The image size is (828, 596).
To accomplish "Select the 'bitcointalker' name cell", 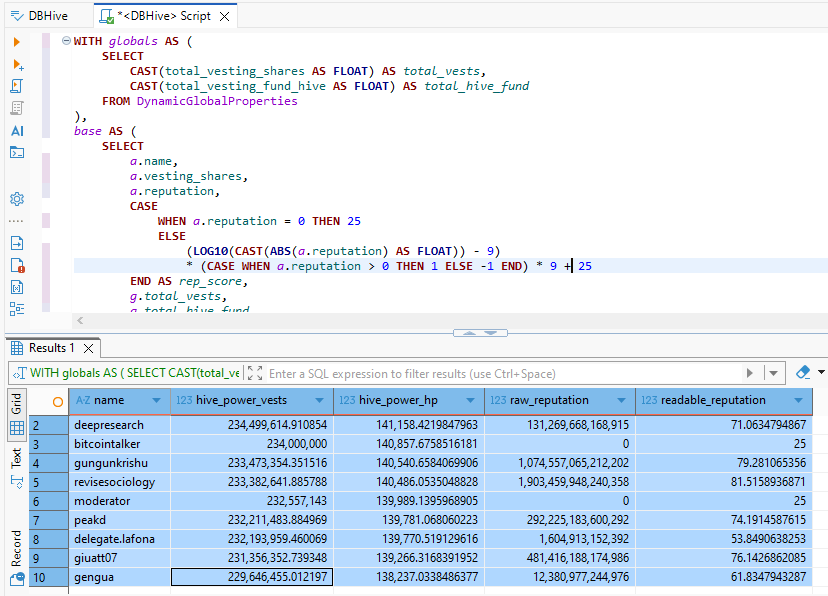I will tap(120, 444).
